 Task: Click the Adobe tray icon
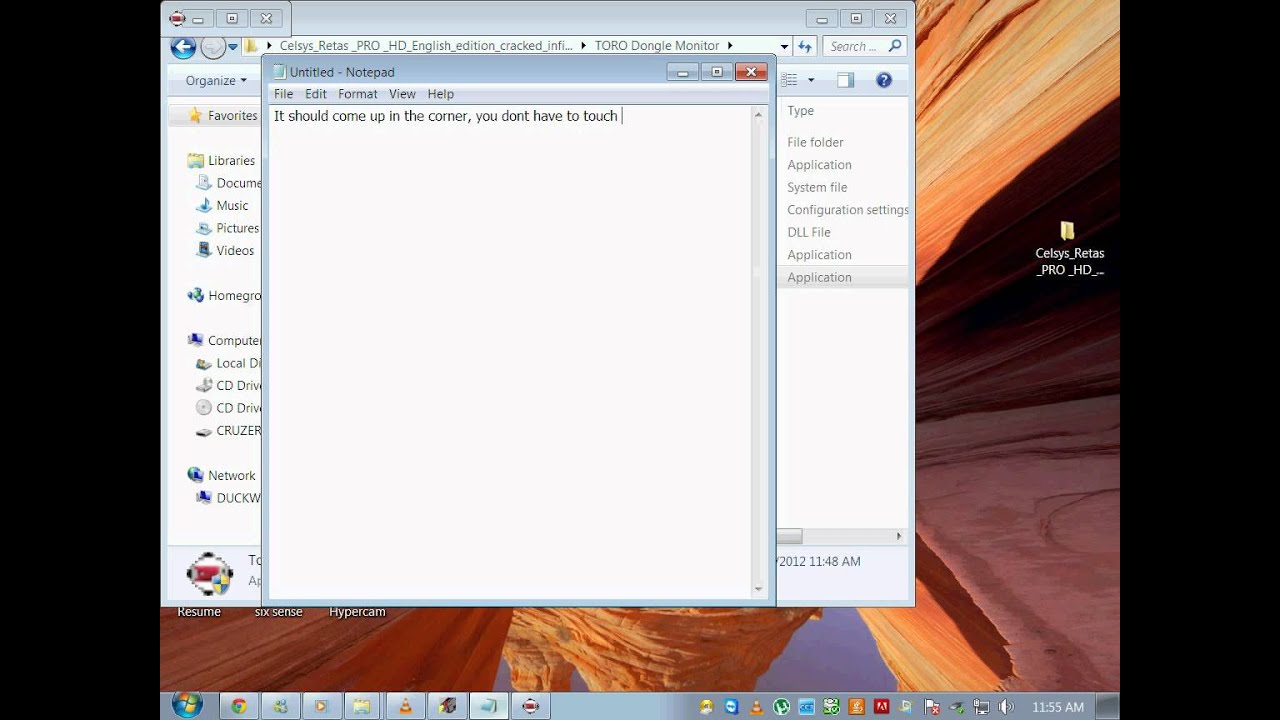tap(881, 707)
